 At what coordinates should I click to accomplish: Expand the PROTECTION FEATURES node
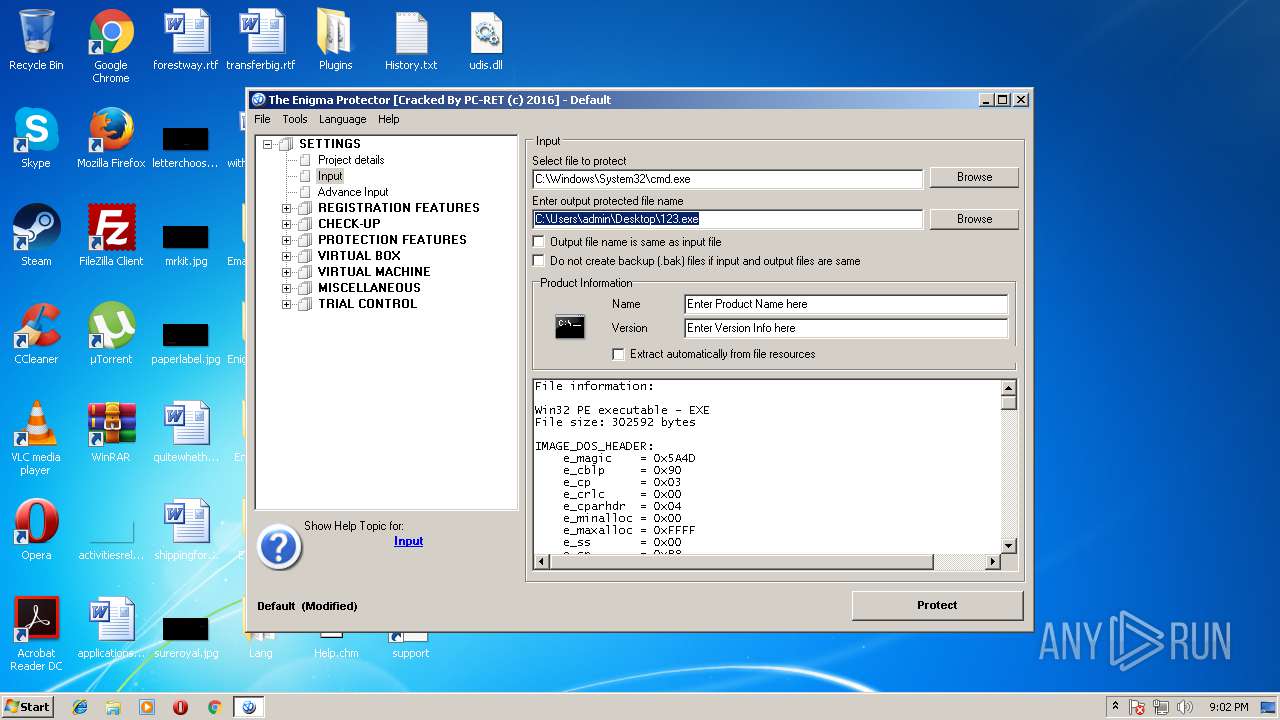click(286, 240)
